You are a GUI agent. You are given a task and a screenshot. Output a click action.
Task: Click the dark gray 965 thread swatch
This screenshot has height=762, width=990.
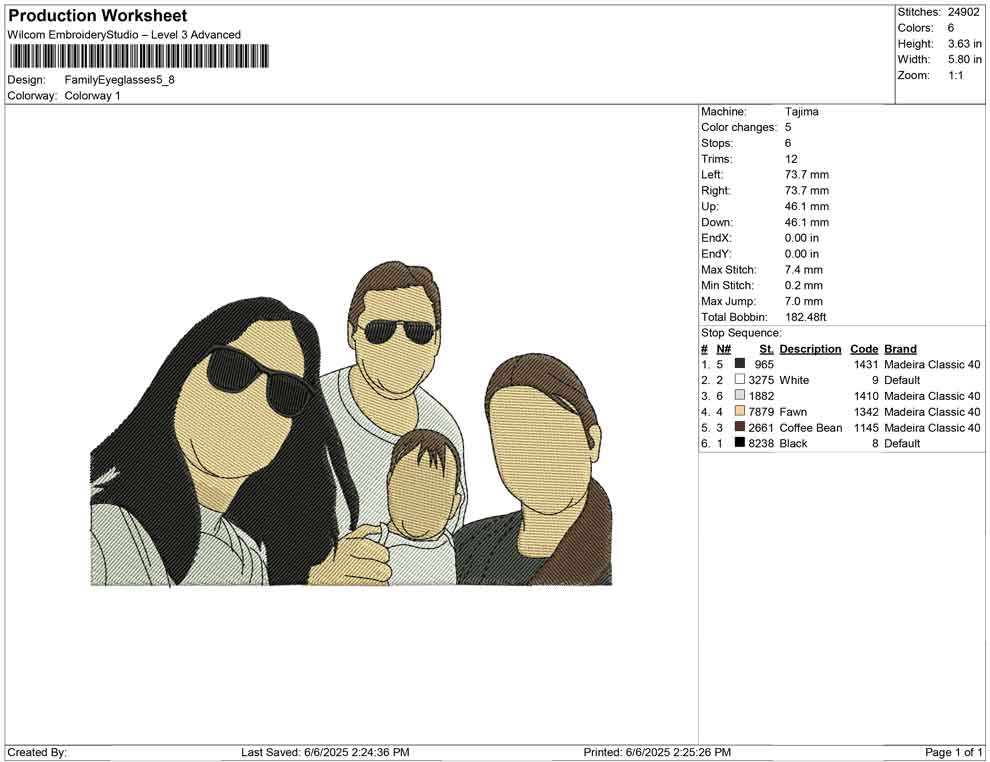[x=739, y=364]
